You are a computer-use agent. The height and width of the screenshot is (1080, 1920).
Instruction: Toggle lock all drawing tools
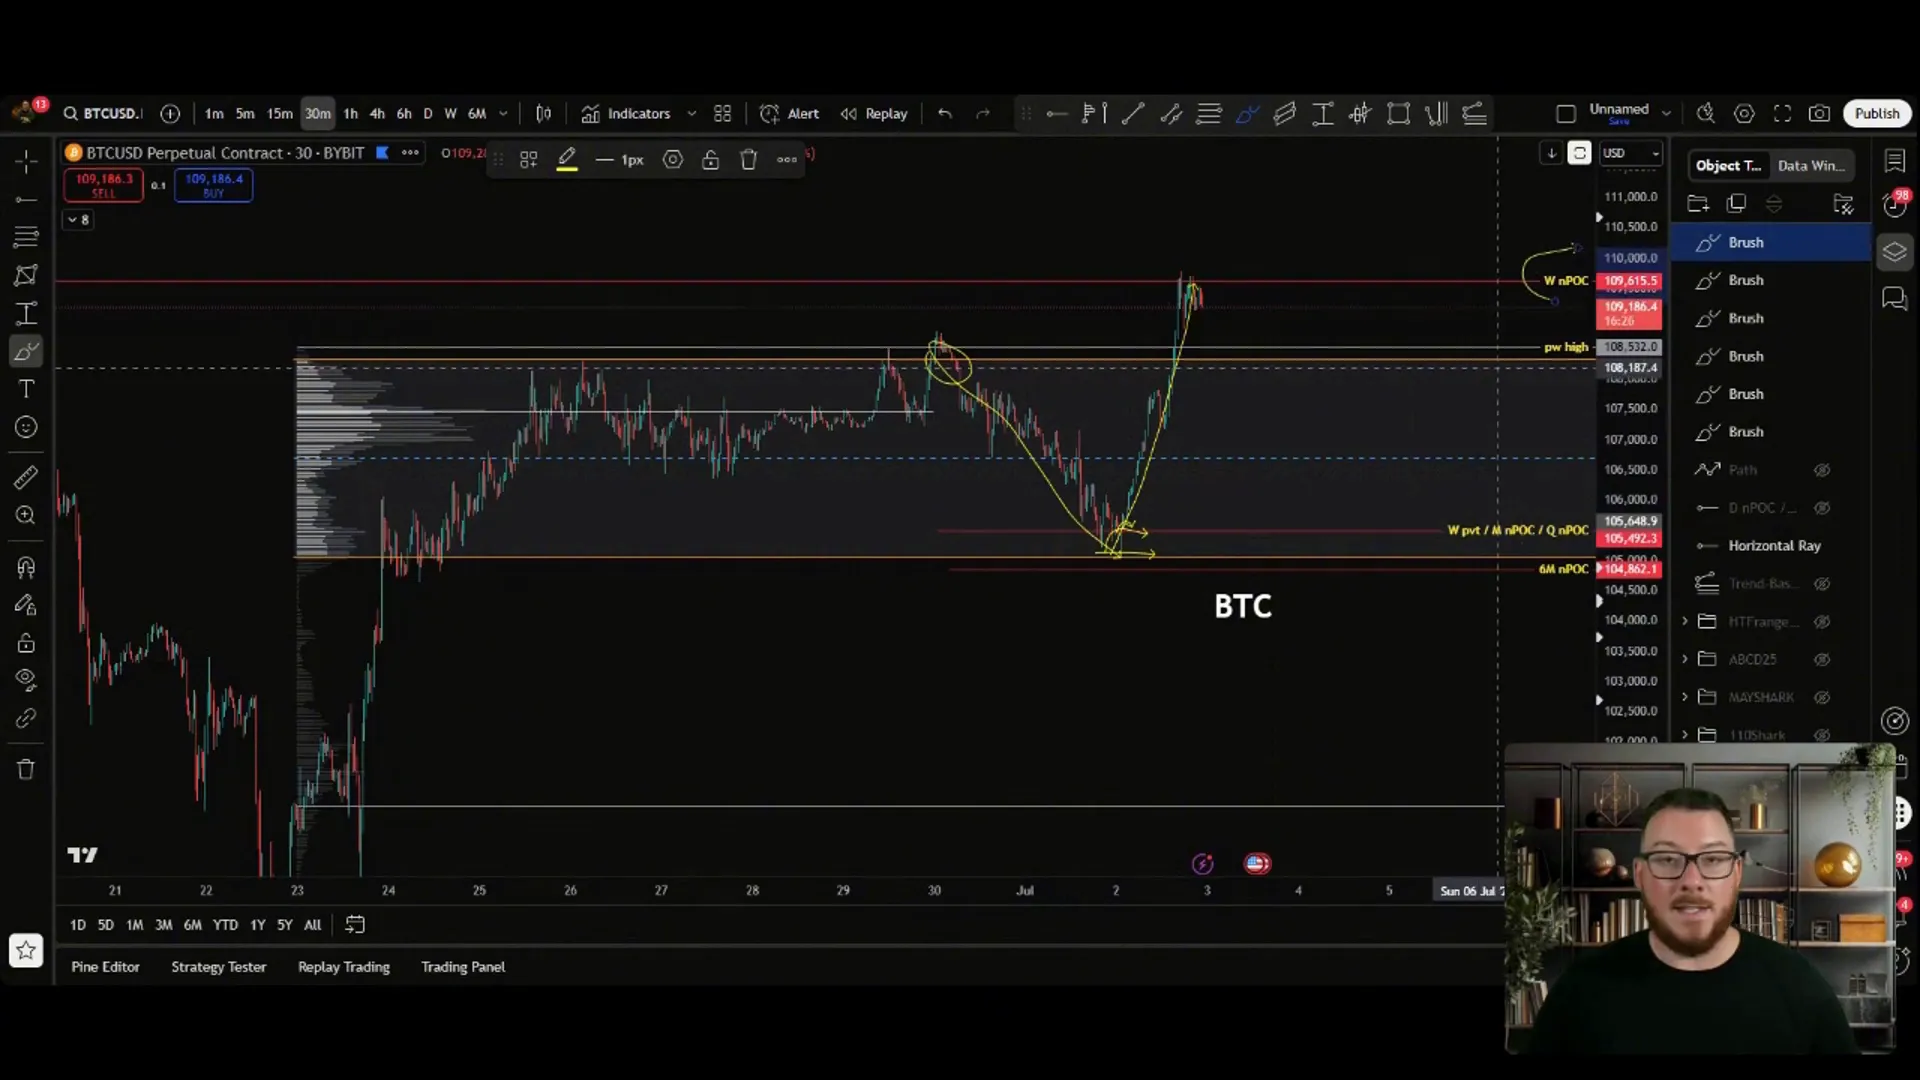click(x=26, y=642)
